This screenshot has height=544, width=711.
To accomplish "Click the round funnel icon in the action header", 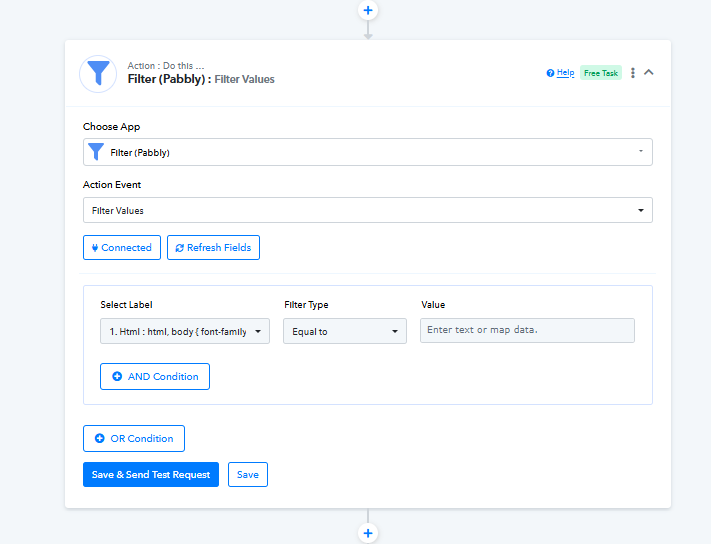I will 98,73.
